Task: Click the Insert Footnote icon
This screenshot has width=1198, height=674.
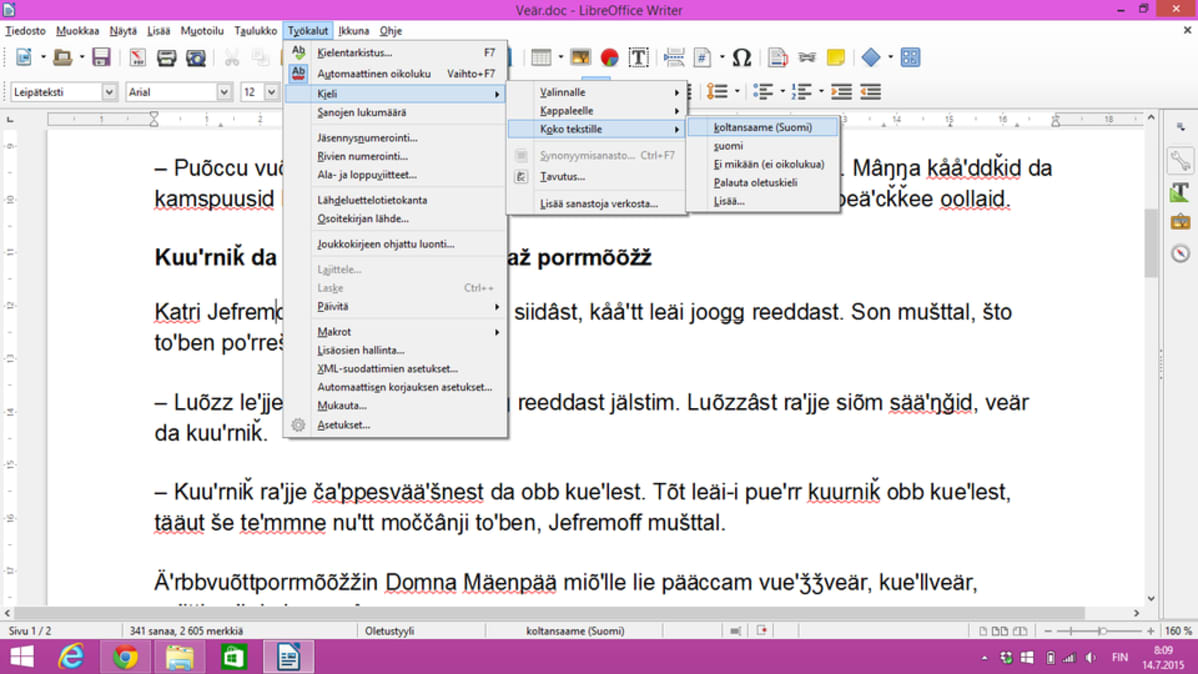Action: pos(778,57)
